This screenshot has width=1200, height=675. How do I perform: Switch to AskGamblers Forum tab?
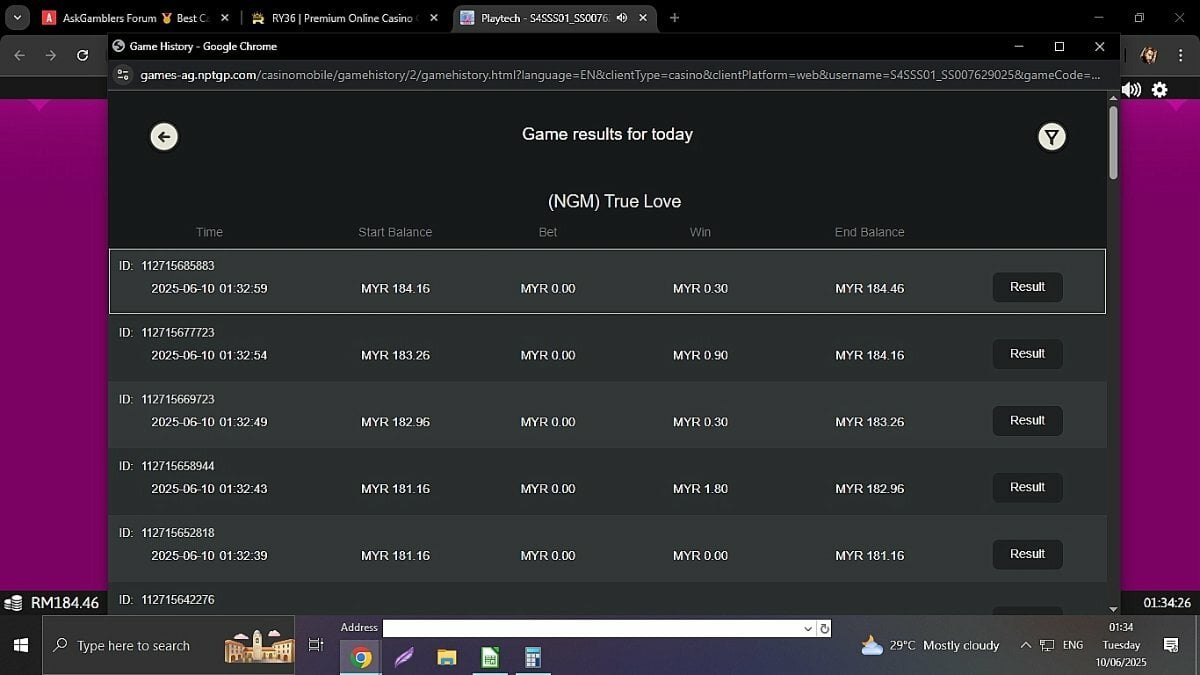134,18
